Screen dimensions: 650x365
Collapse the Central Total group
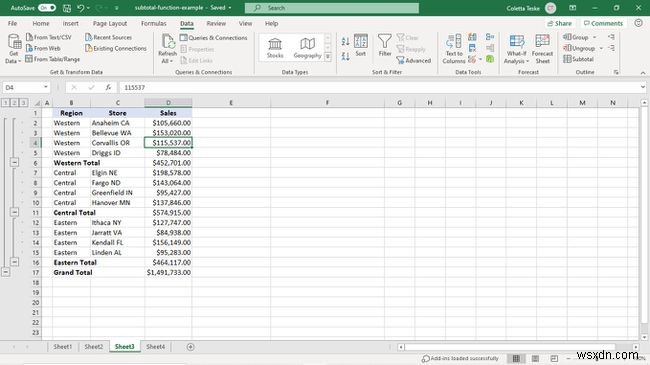click(14, 212)
